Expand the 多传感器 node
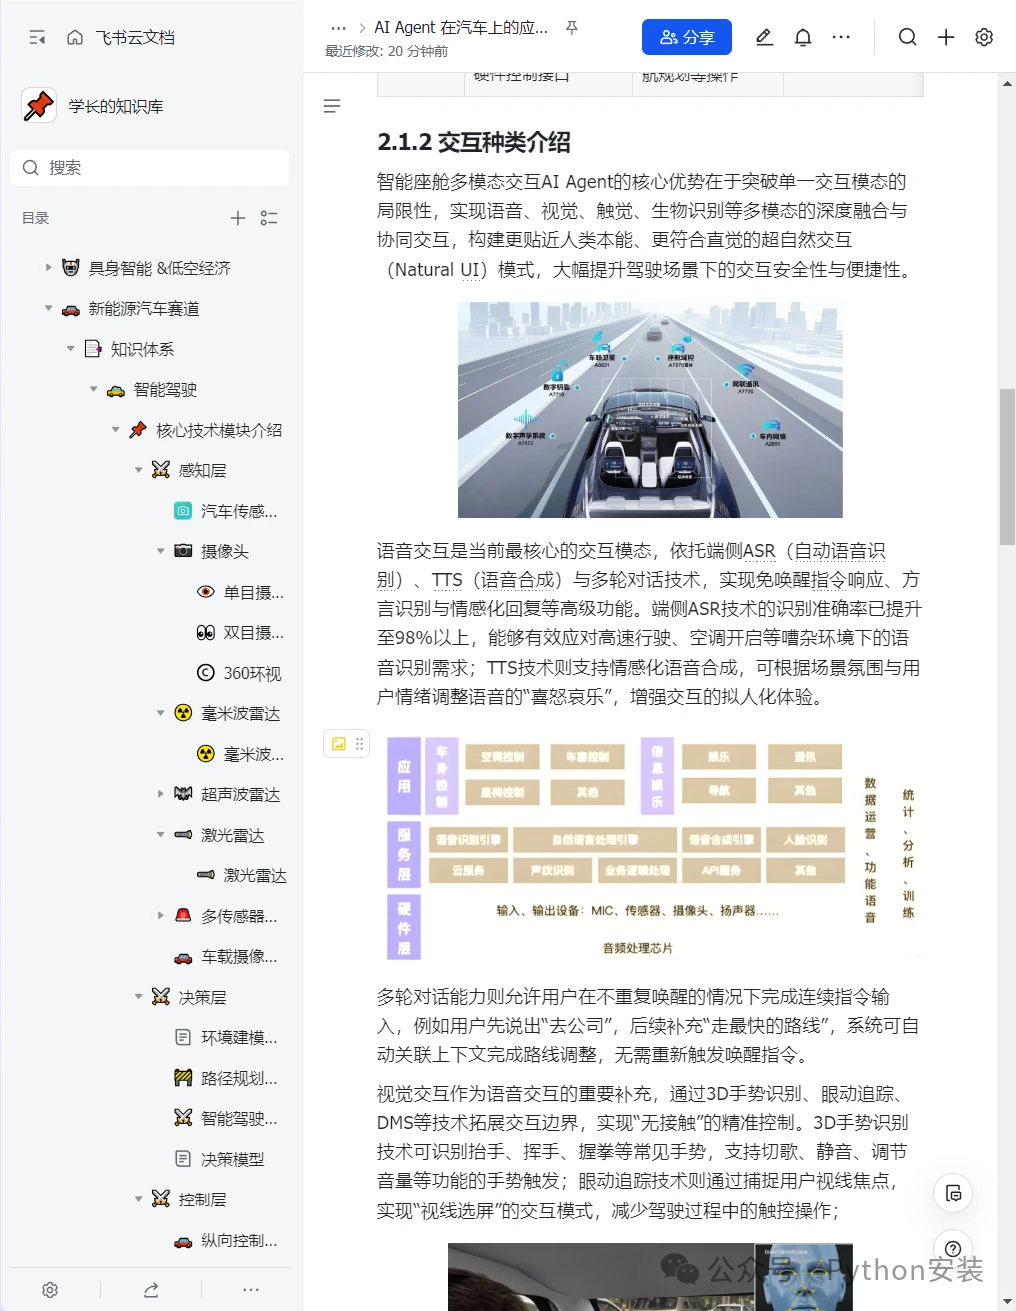The height and width of the screenshot is (1311, 1016). tap(161, 915)
